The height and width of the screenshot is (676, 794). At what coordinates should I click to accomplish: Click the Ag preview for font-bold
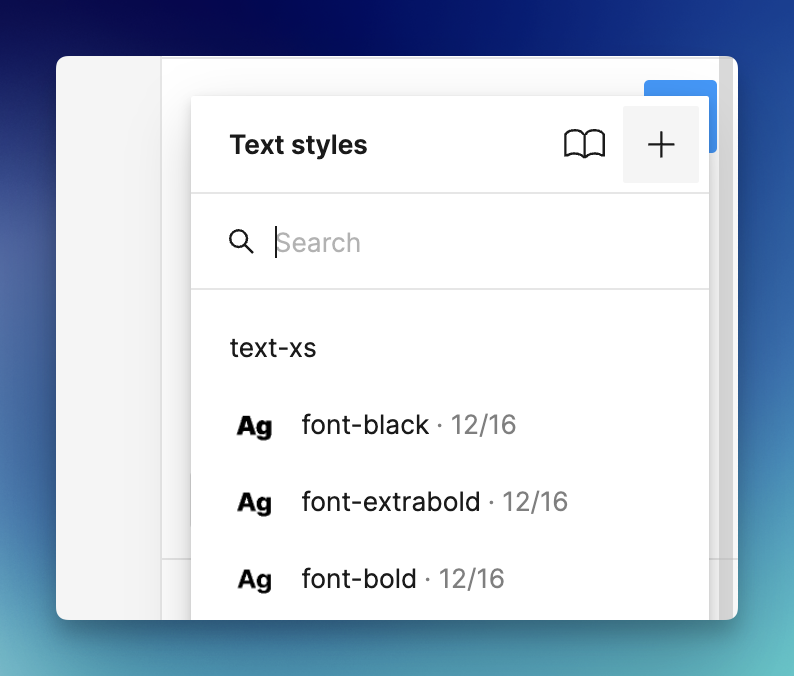pyautogui.click(x=254, y=579)
